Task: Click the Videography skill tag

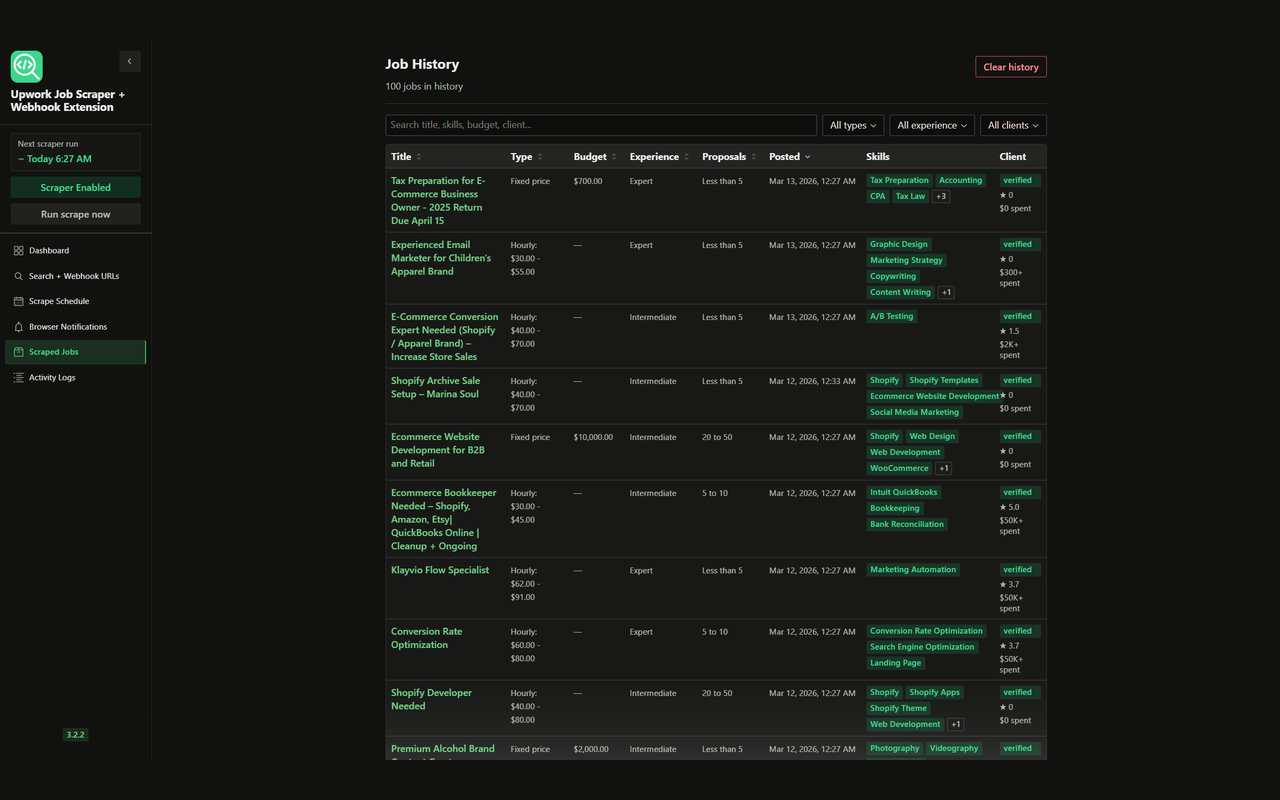Action: (954, 749)
